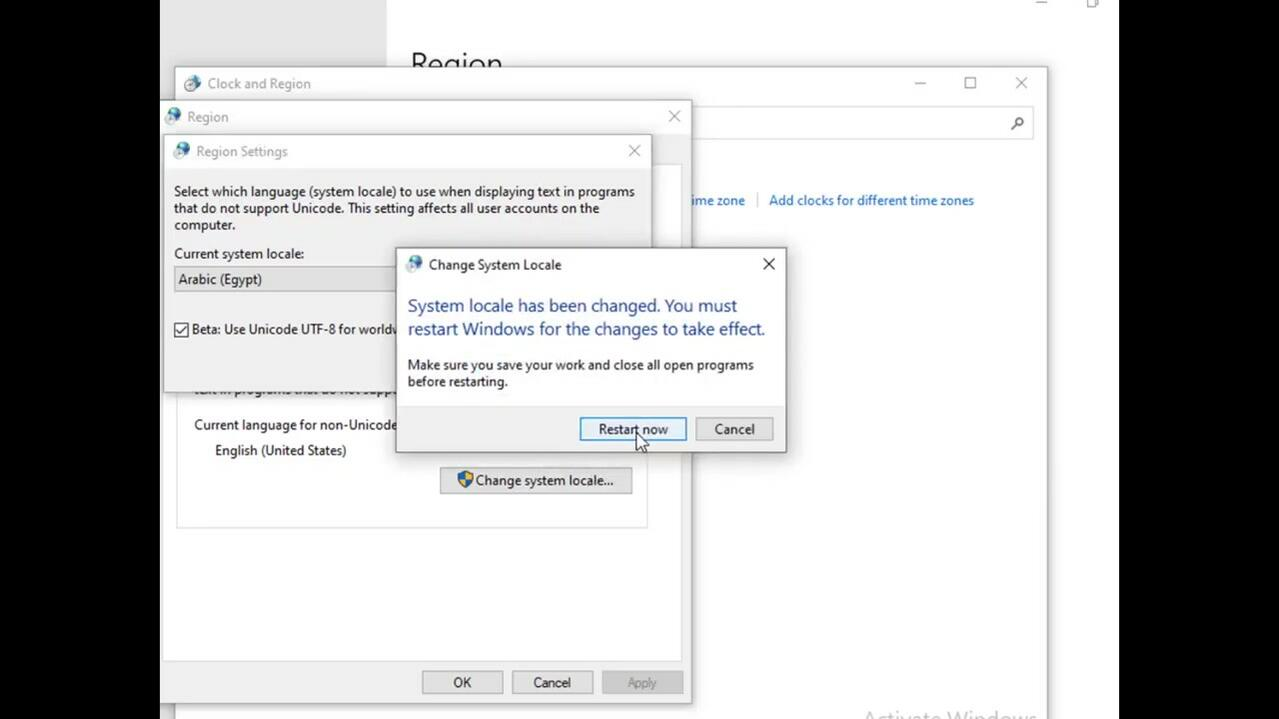Click the Region dialog globe icon

[173, 116]
